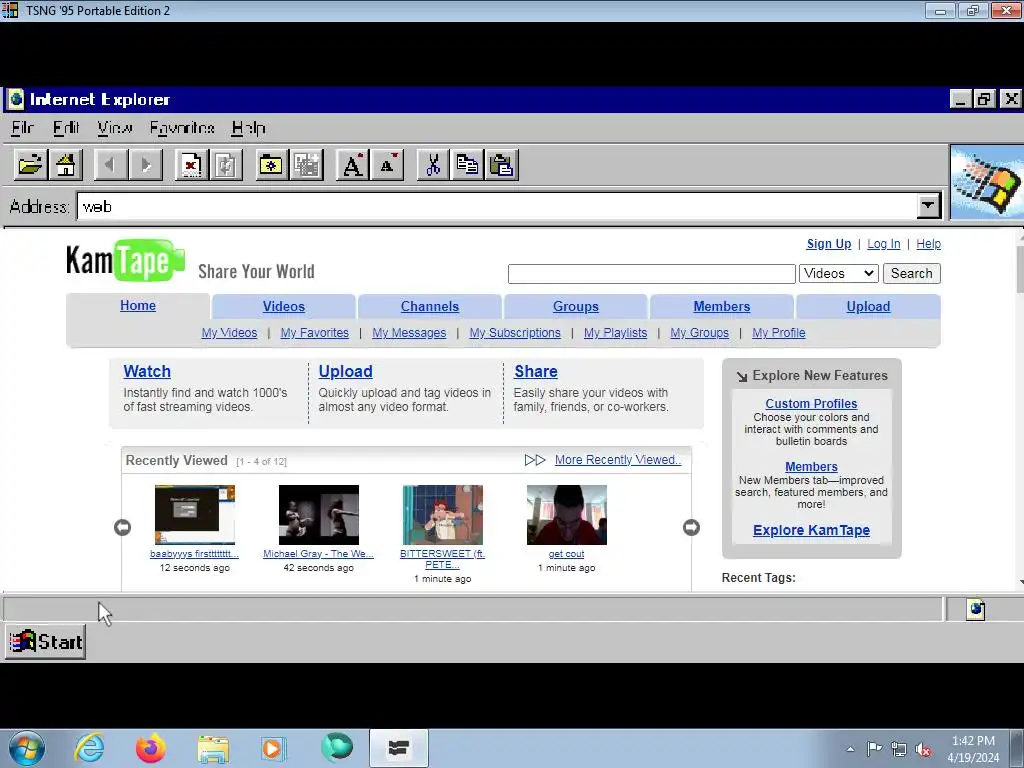This screenshot has height=768, width=1024.
Task: Go to the Home page toolbar icon
Action: [x=66, y=165]
